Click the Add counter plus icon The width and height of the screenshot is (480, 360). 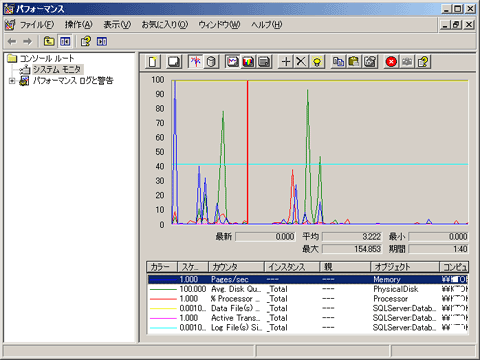click(x=286, y=62)
